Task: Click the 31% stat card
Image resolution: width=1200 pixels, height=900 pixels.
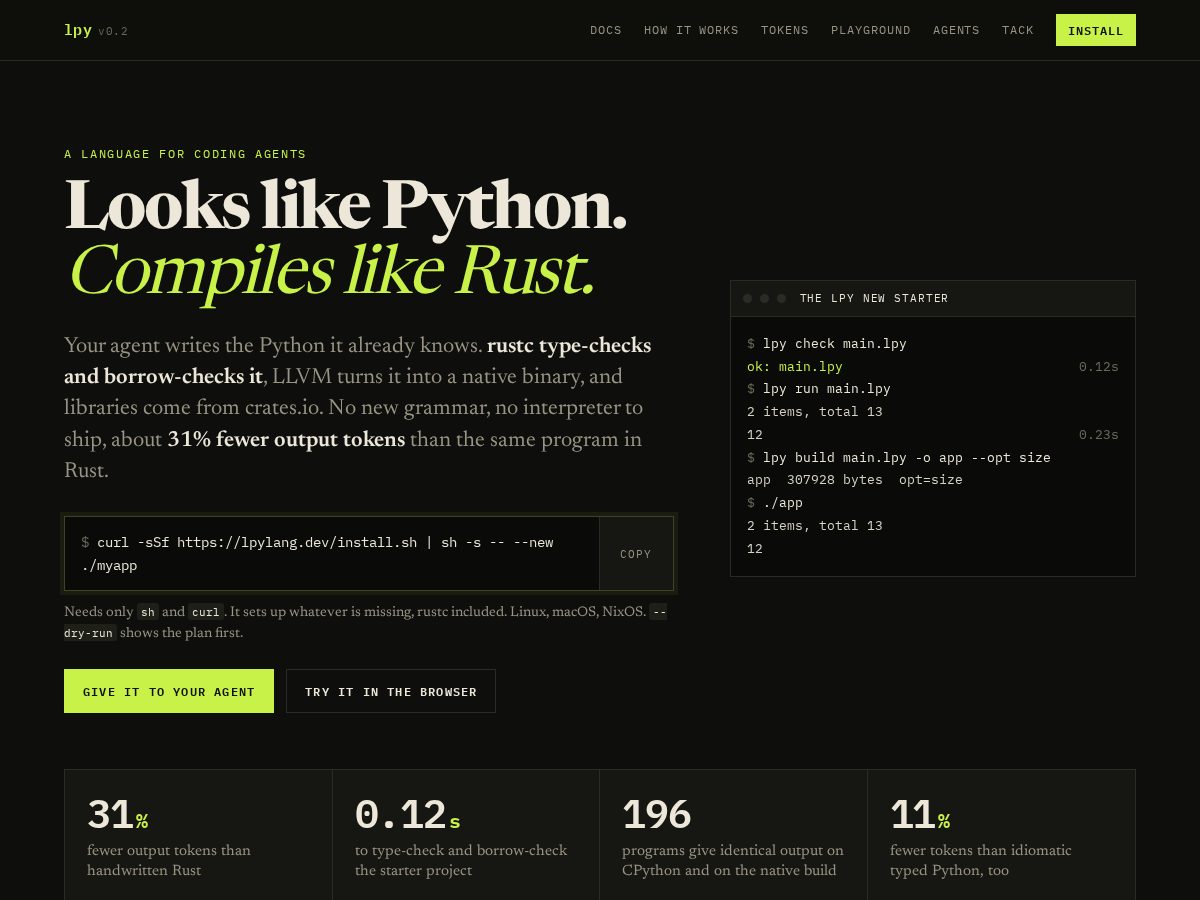Action: tap(198, 835)
